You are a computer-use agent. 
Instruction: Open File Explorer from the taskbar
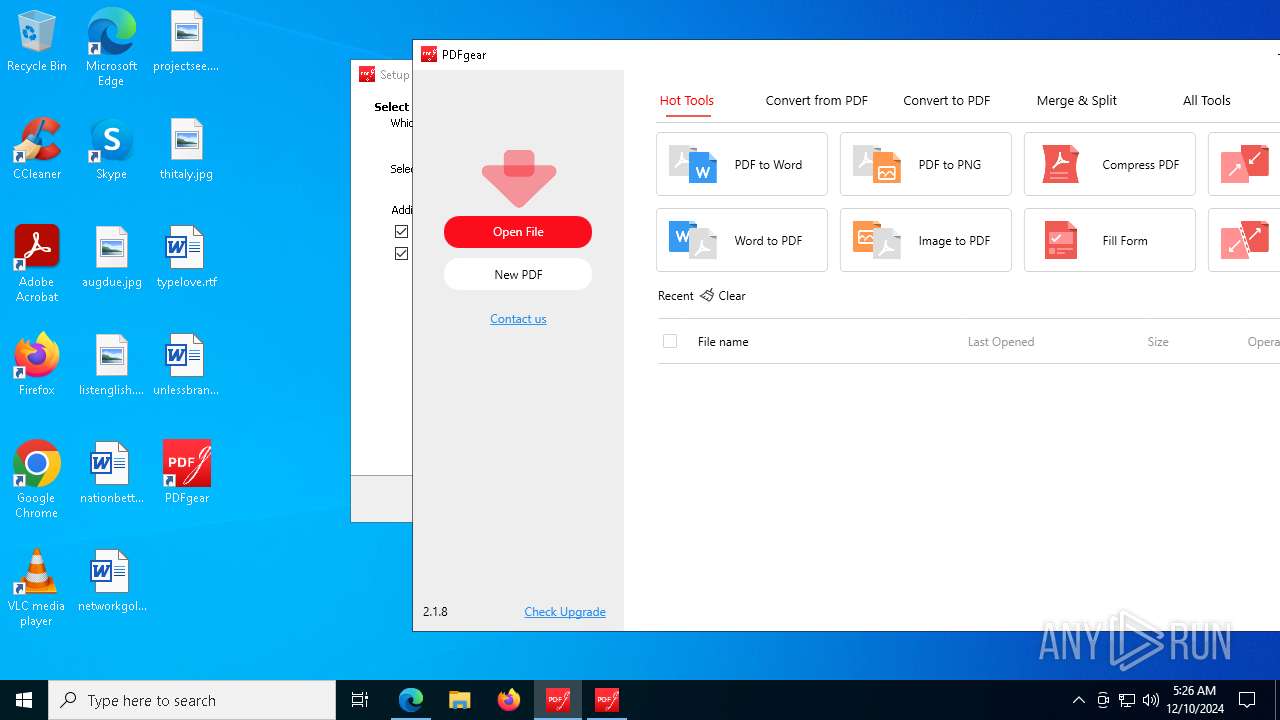[x=460, y=700]
